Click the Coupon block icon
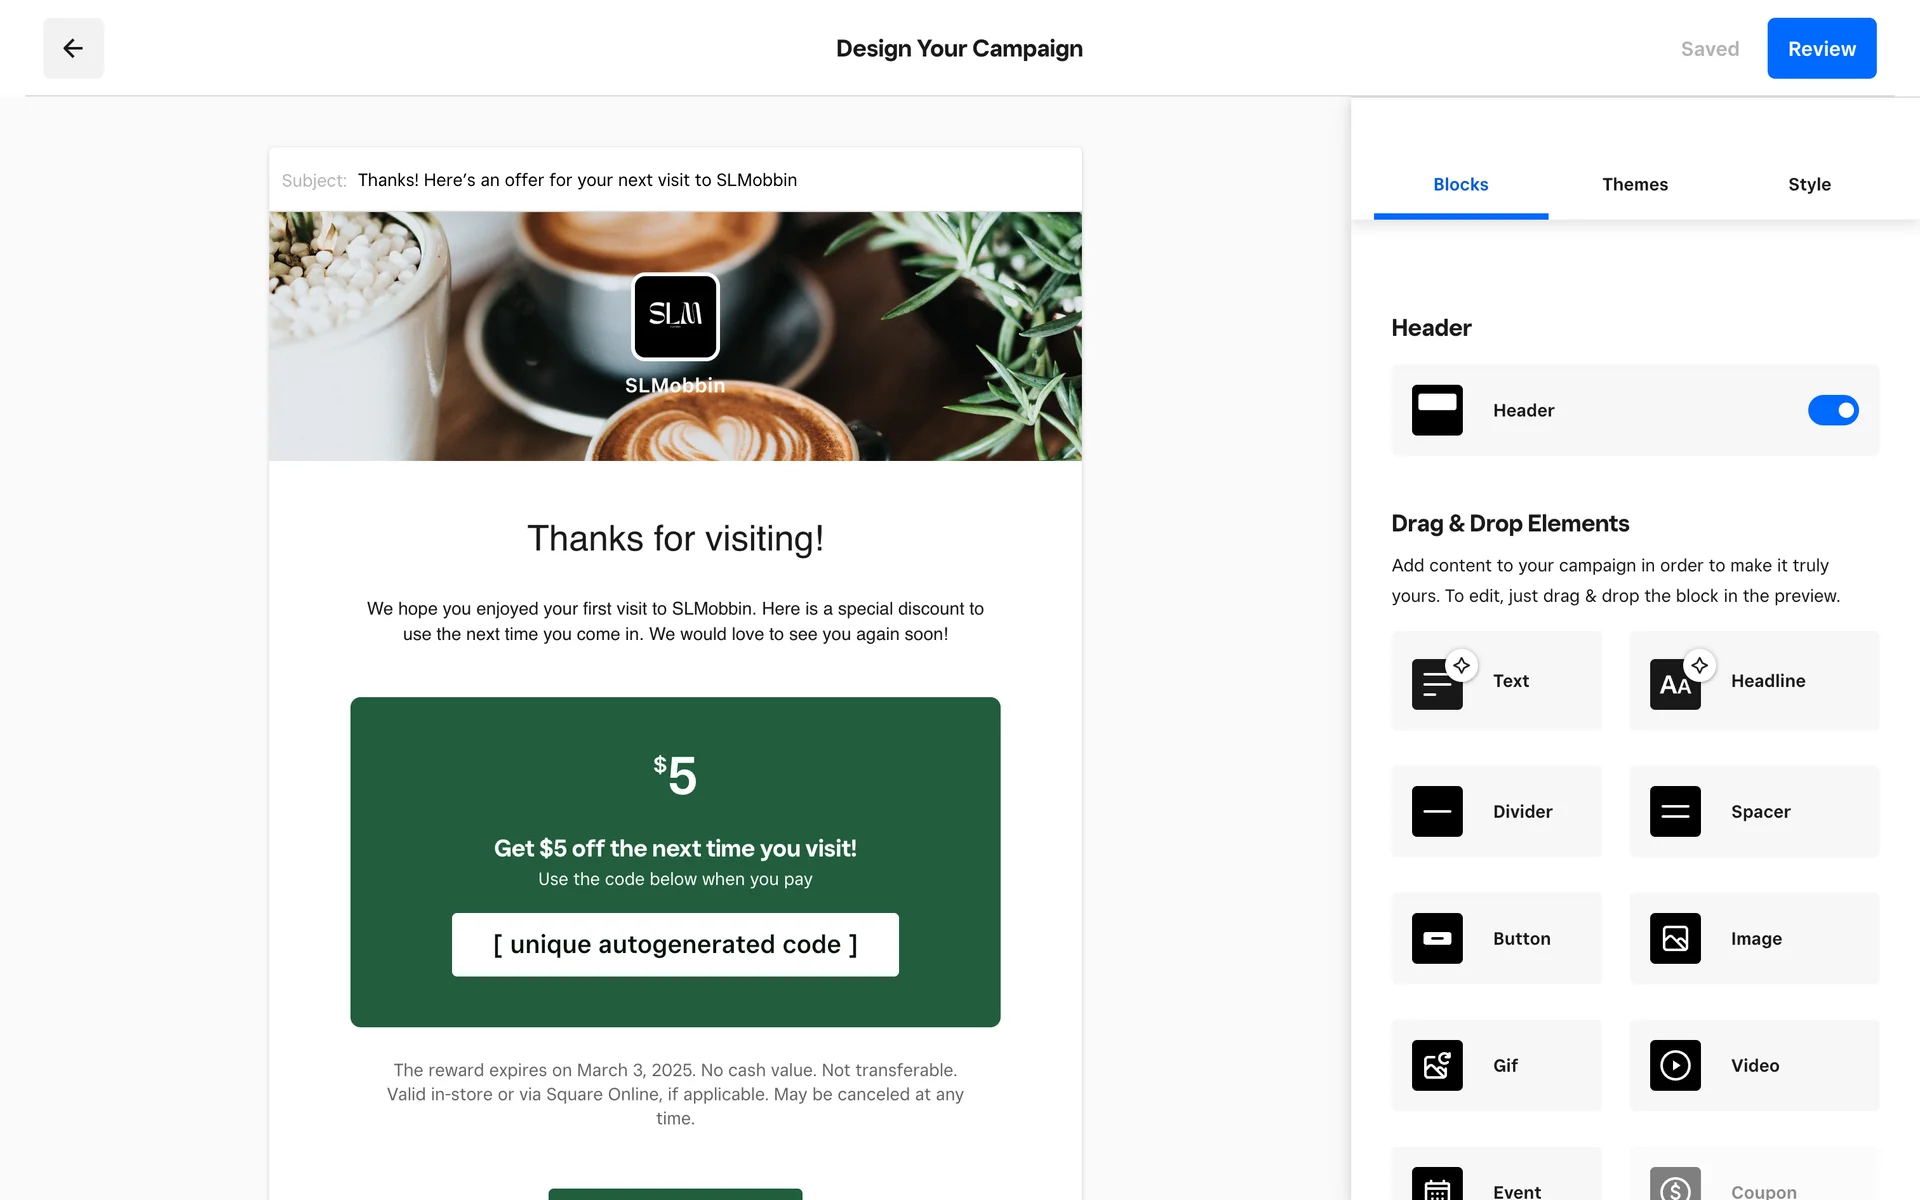Image resolution: width=1920 pixels, height=1200 pixels. [1674, 1186]
